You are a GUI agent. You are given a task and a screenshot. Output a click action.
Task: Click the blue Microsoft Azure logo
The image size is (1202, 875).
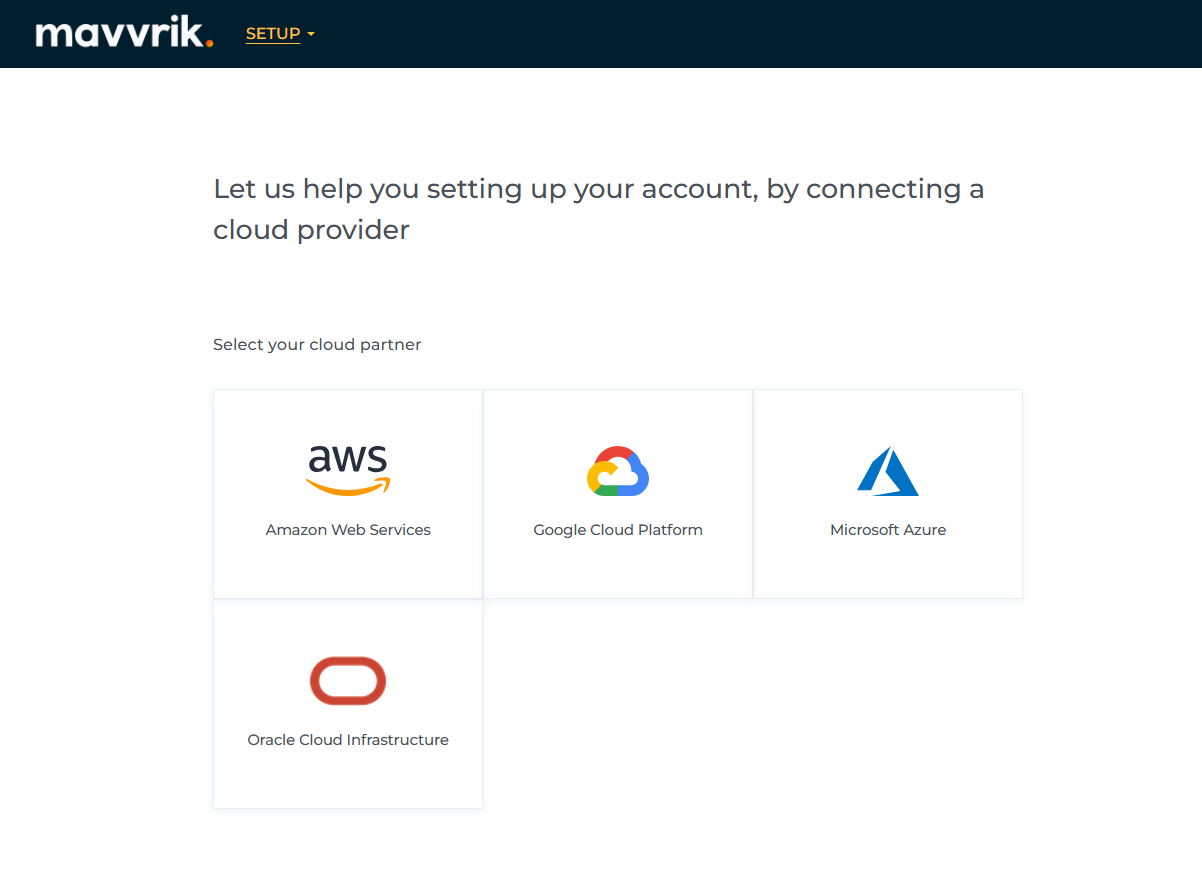point(888,471)
